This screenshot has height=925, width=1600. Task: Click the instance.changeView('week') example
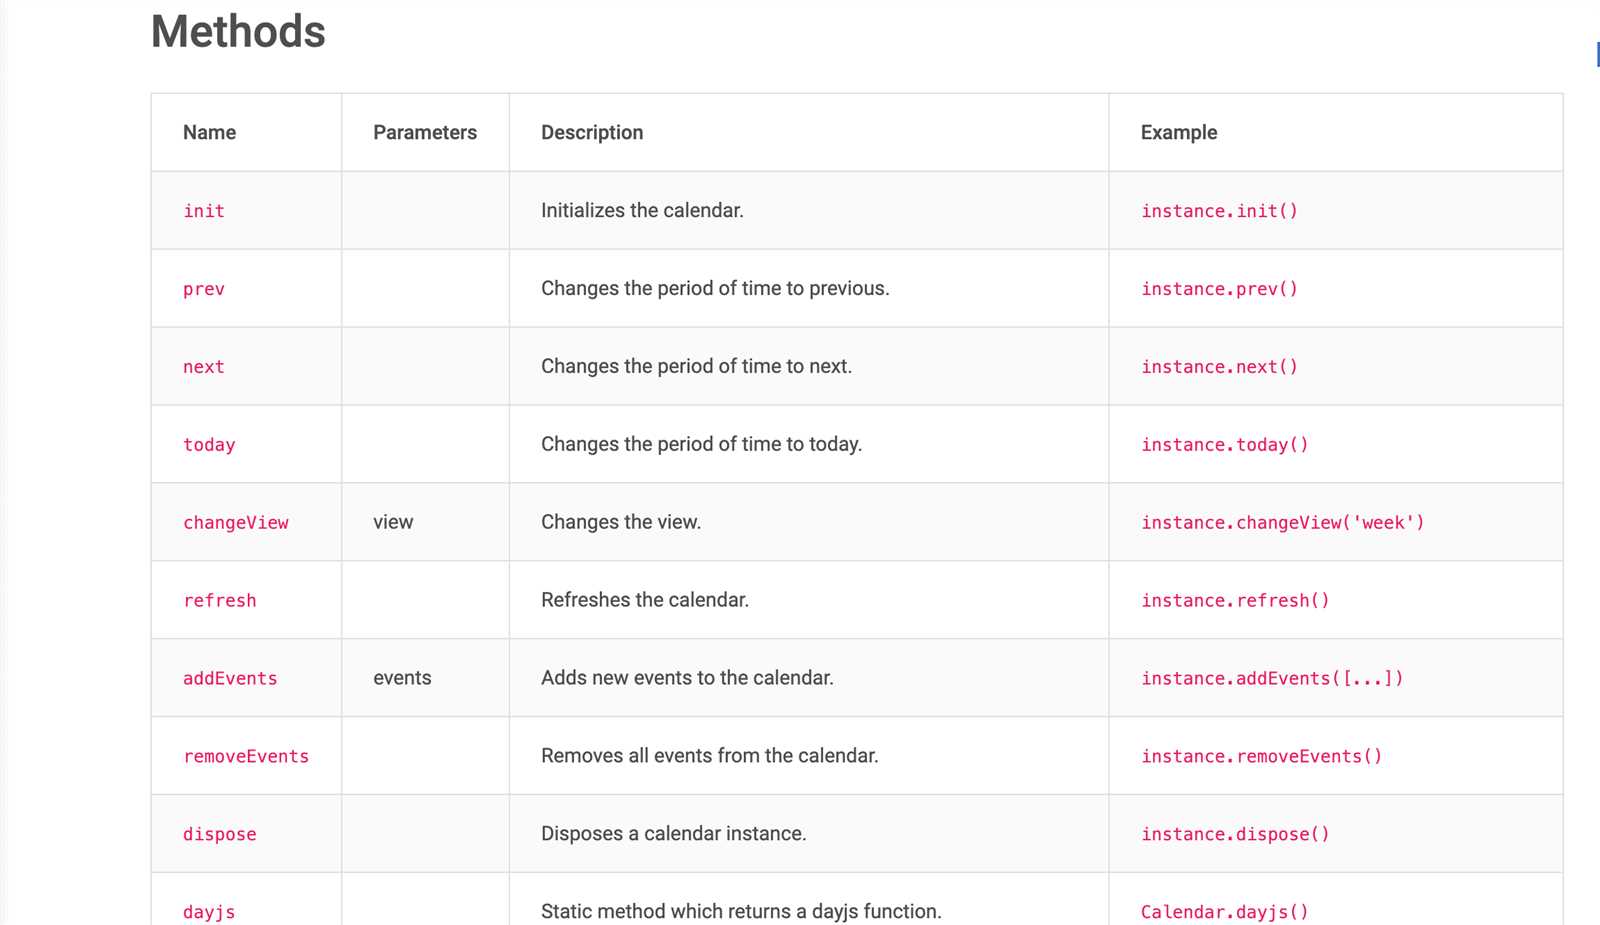pos(1283,523)
